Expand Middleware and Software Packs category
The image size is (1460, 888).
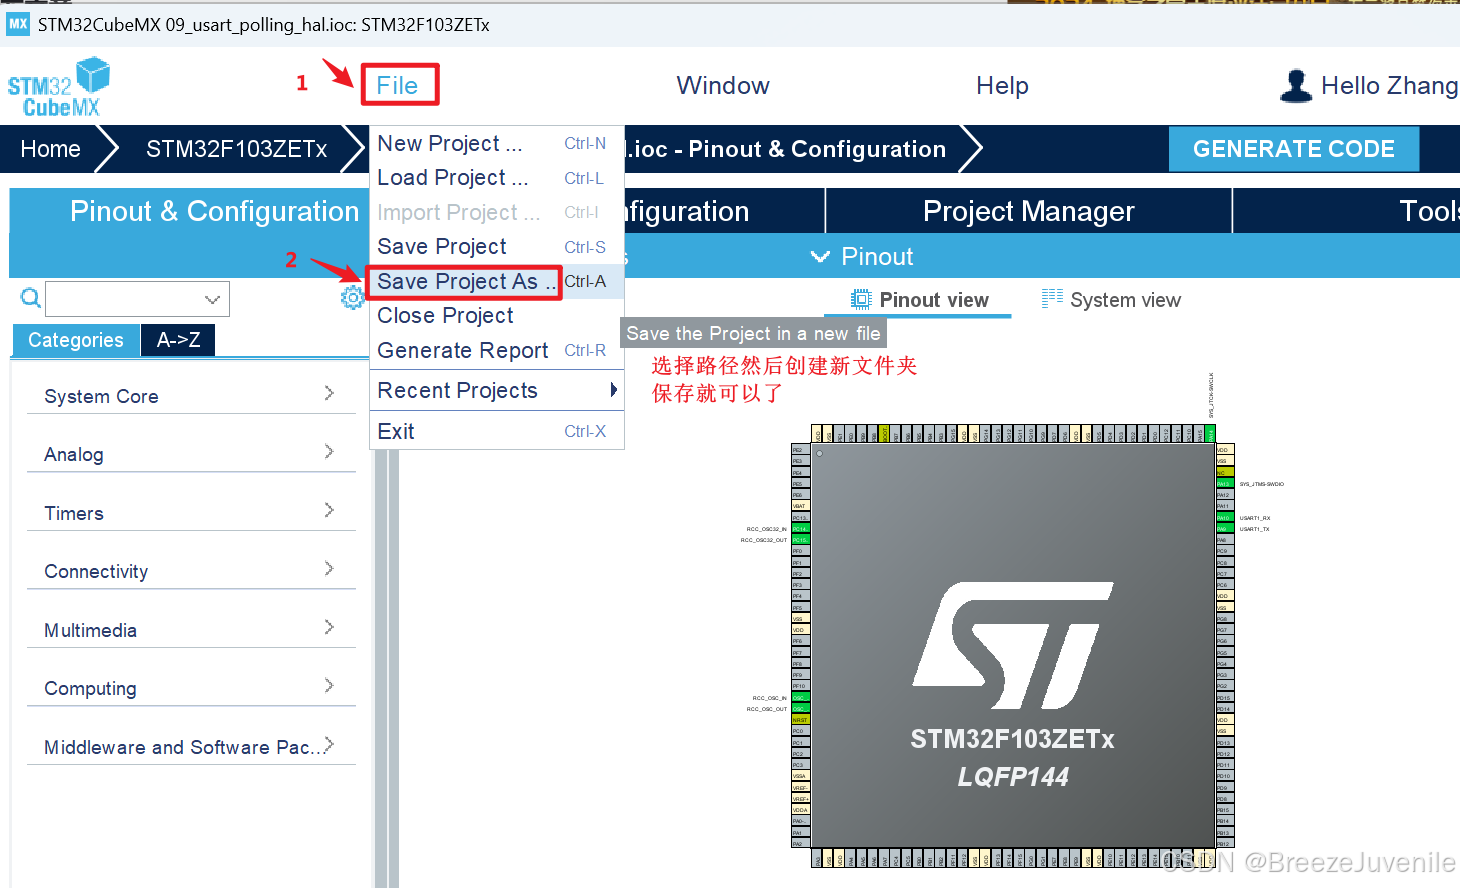pyautogui.click(x=191, y=747)
